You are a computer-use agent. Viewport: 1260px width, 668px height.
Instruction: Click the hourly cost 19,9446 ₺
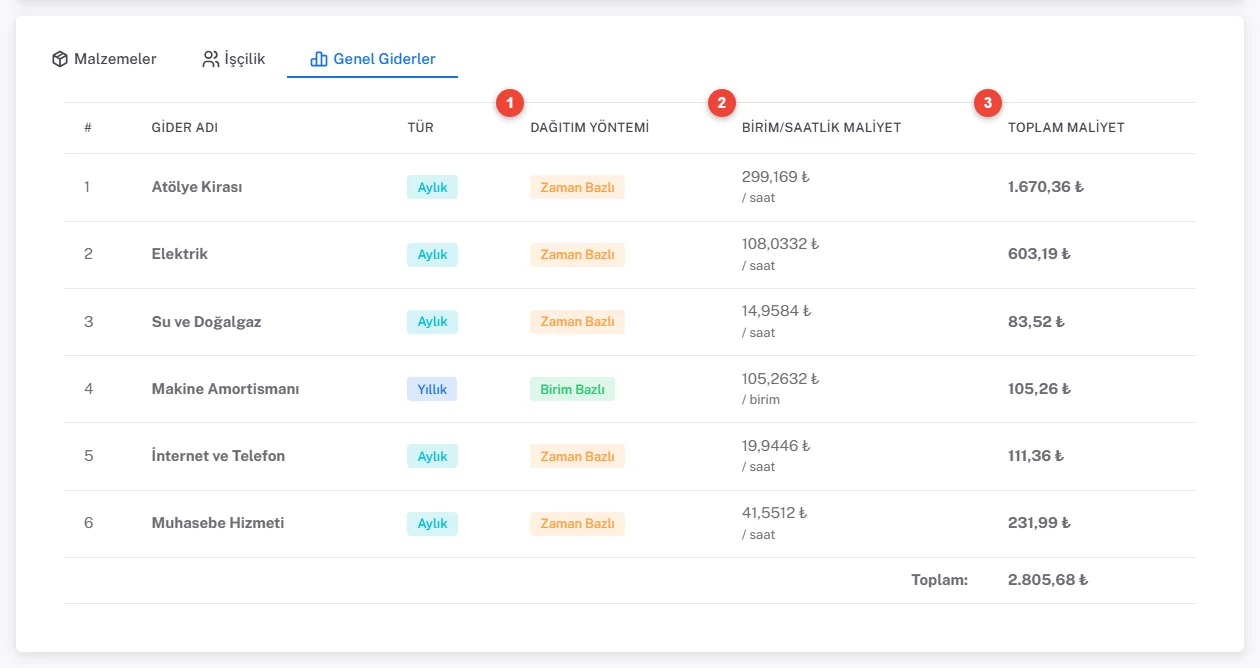click(776, 446)
